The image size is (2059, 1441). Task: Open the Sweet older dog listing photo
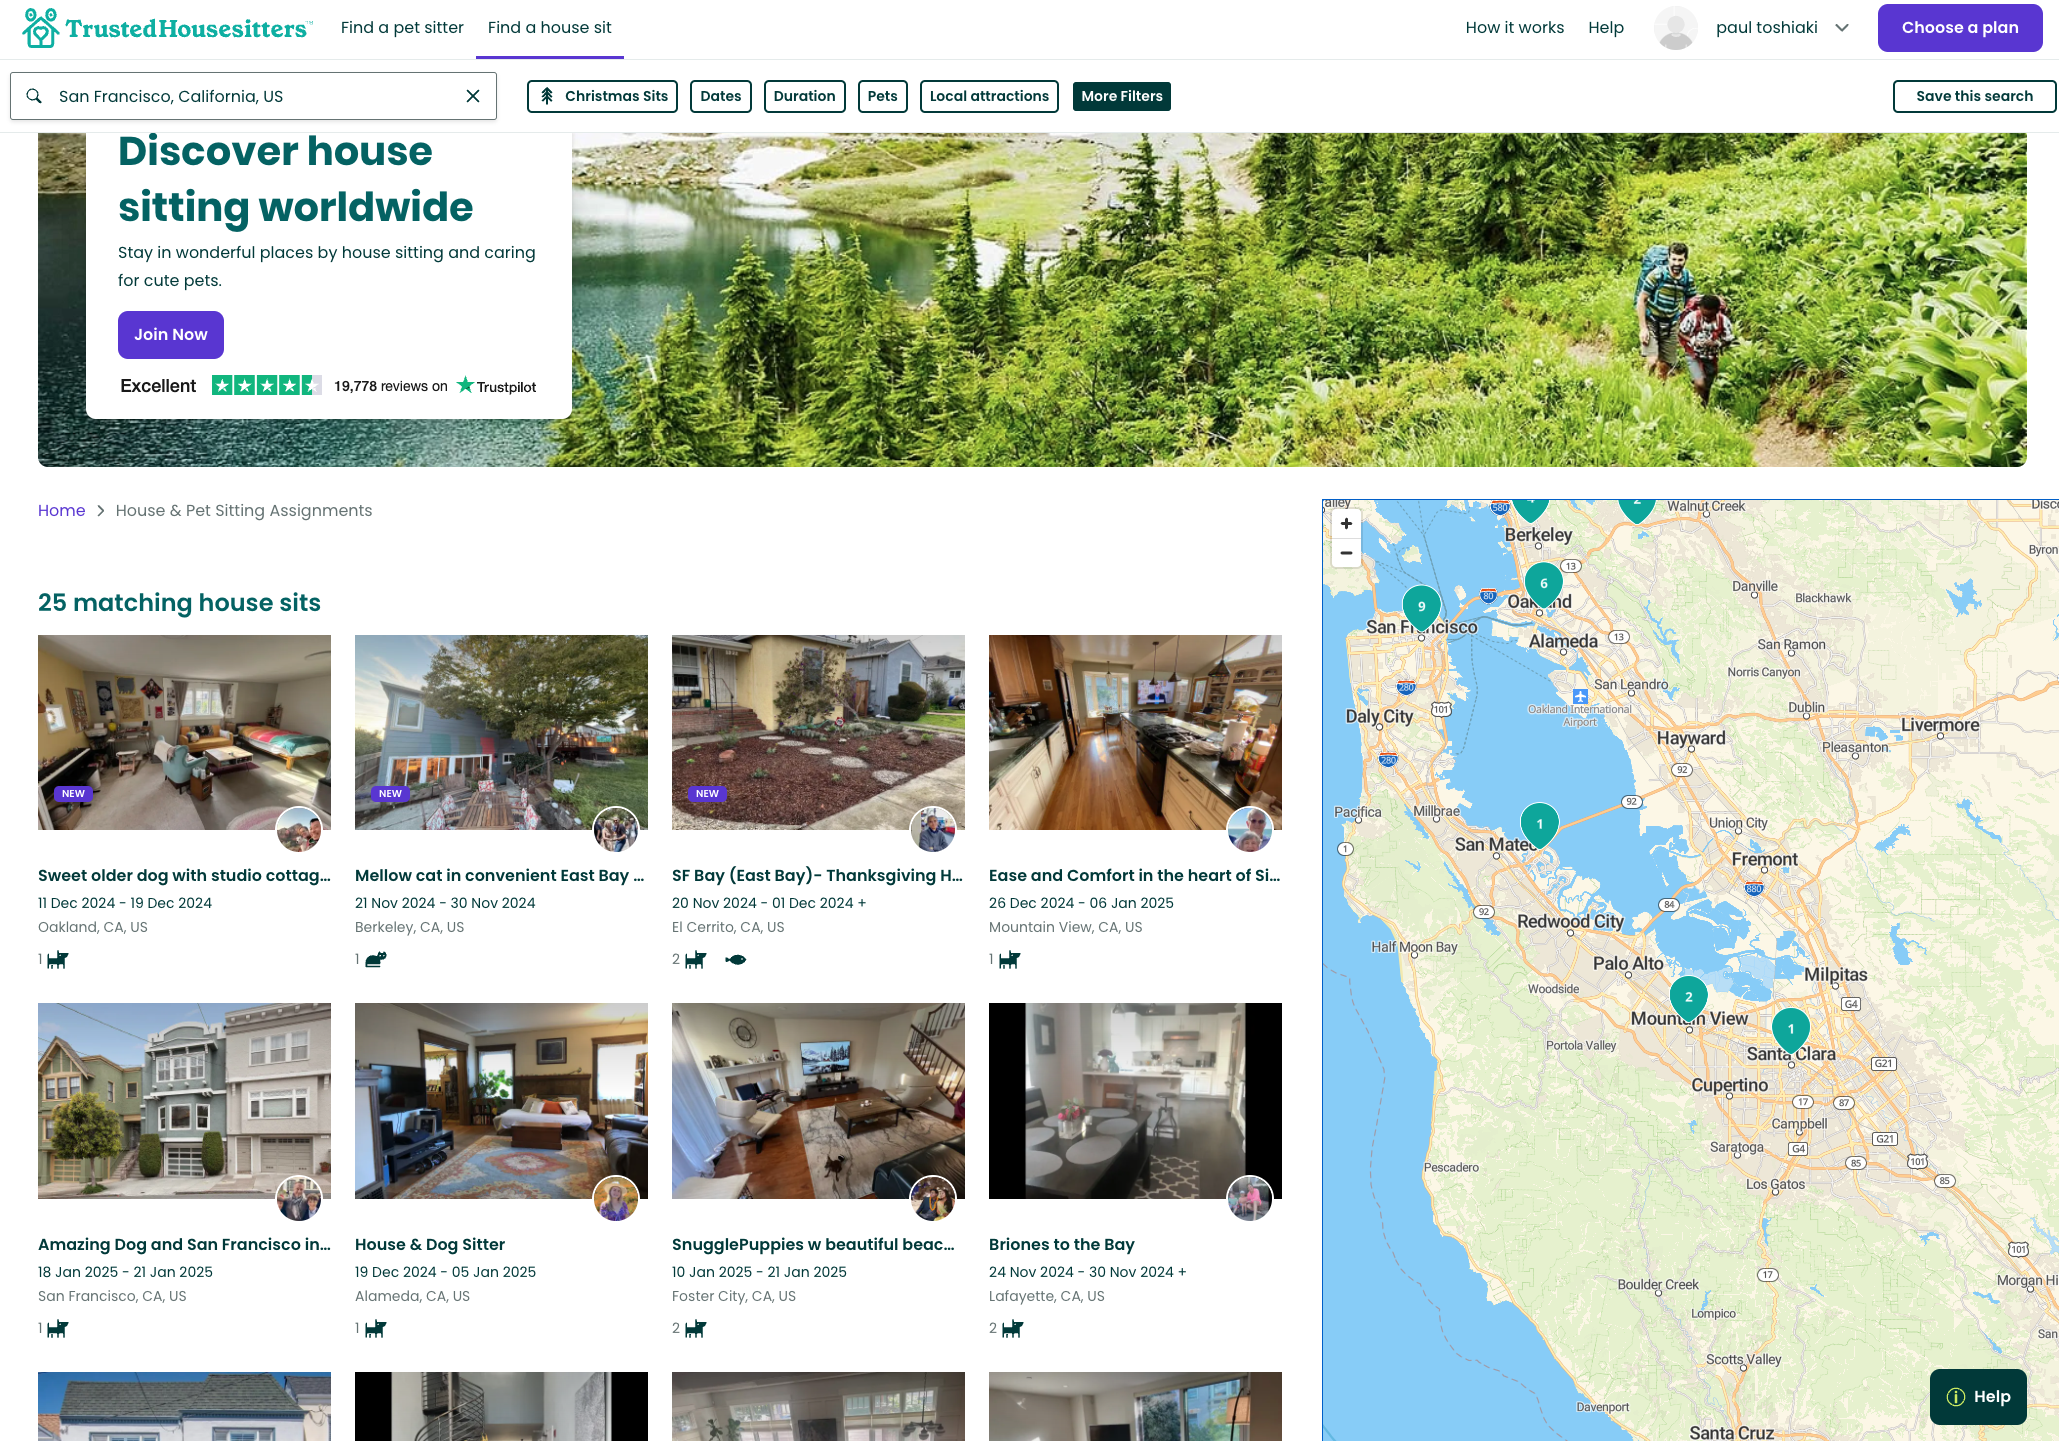[x=184, y=732]
